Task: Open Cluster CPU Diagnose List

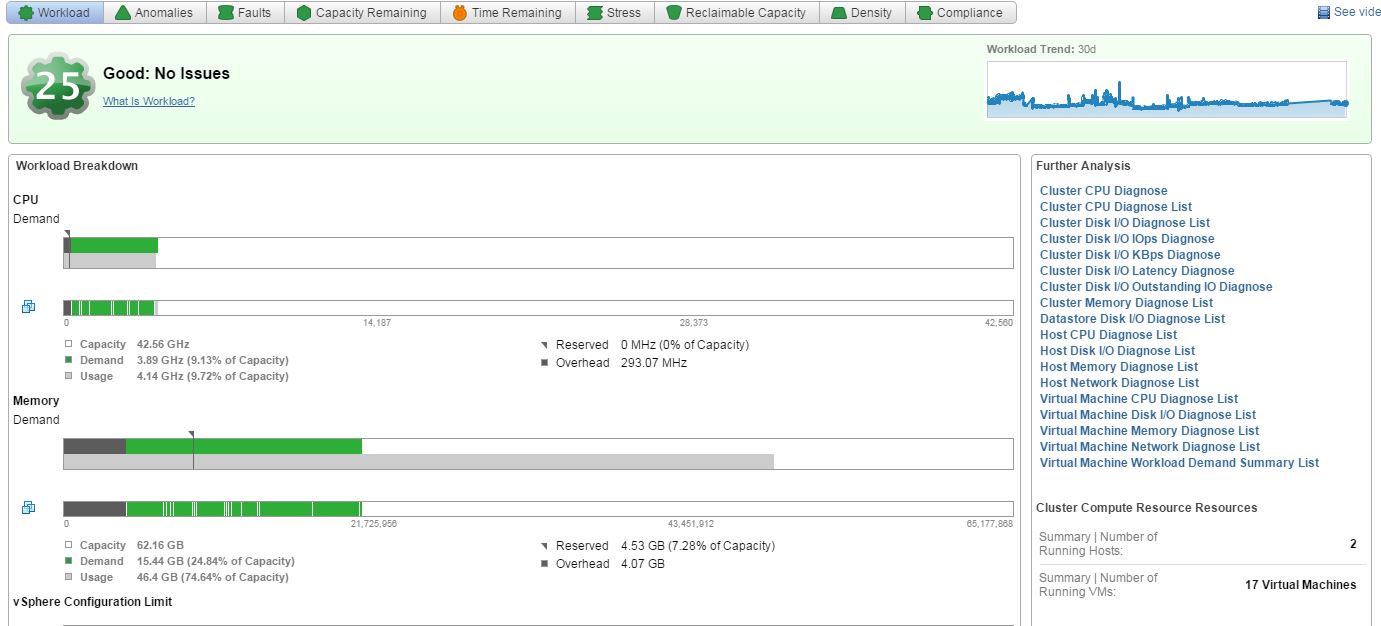Action: (1116, 207)
